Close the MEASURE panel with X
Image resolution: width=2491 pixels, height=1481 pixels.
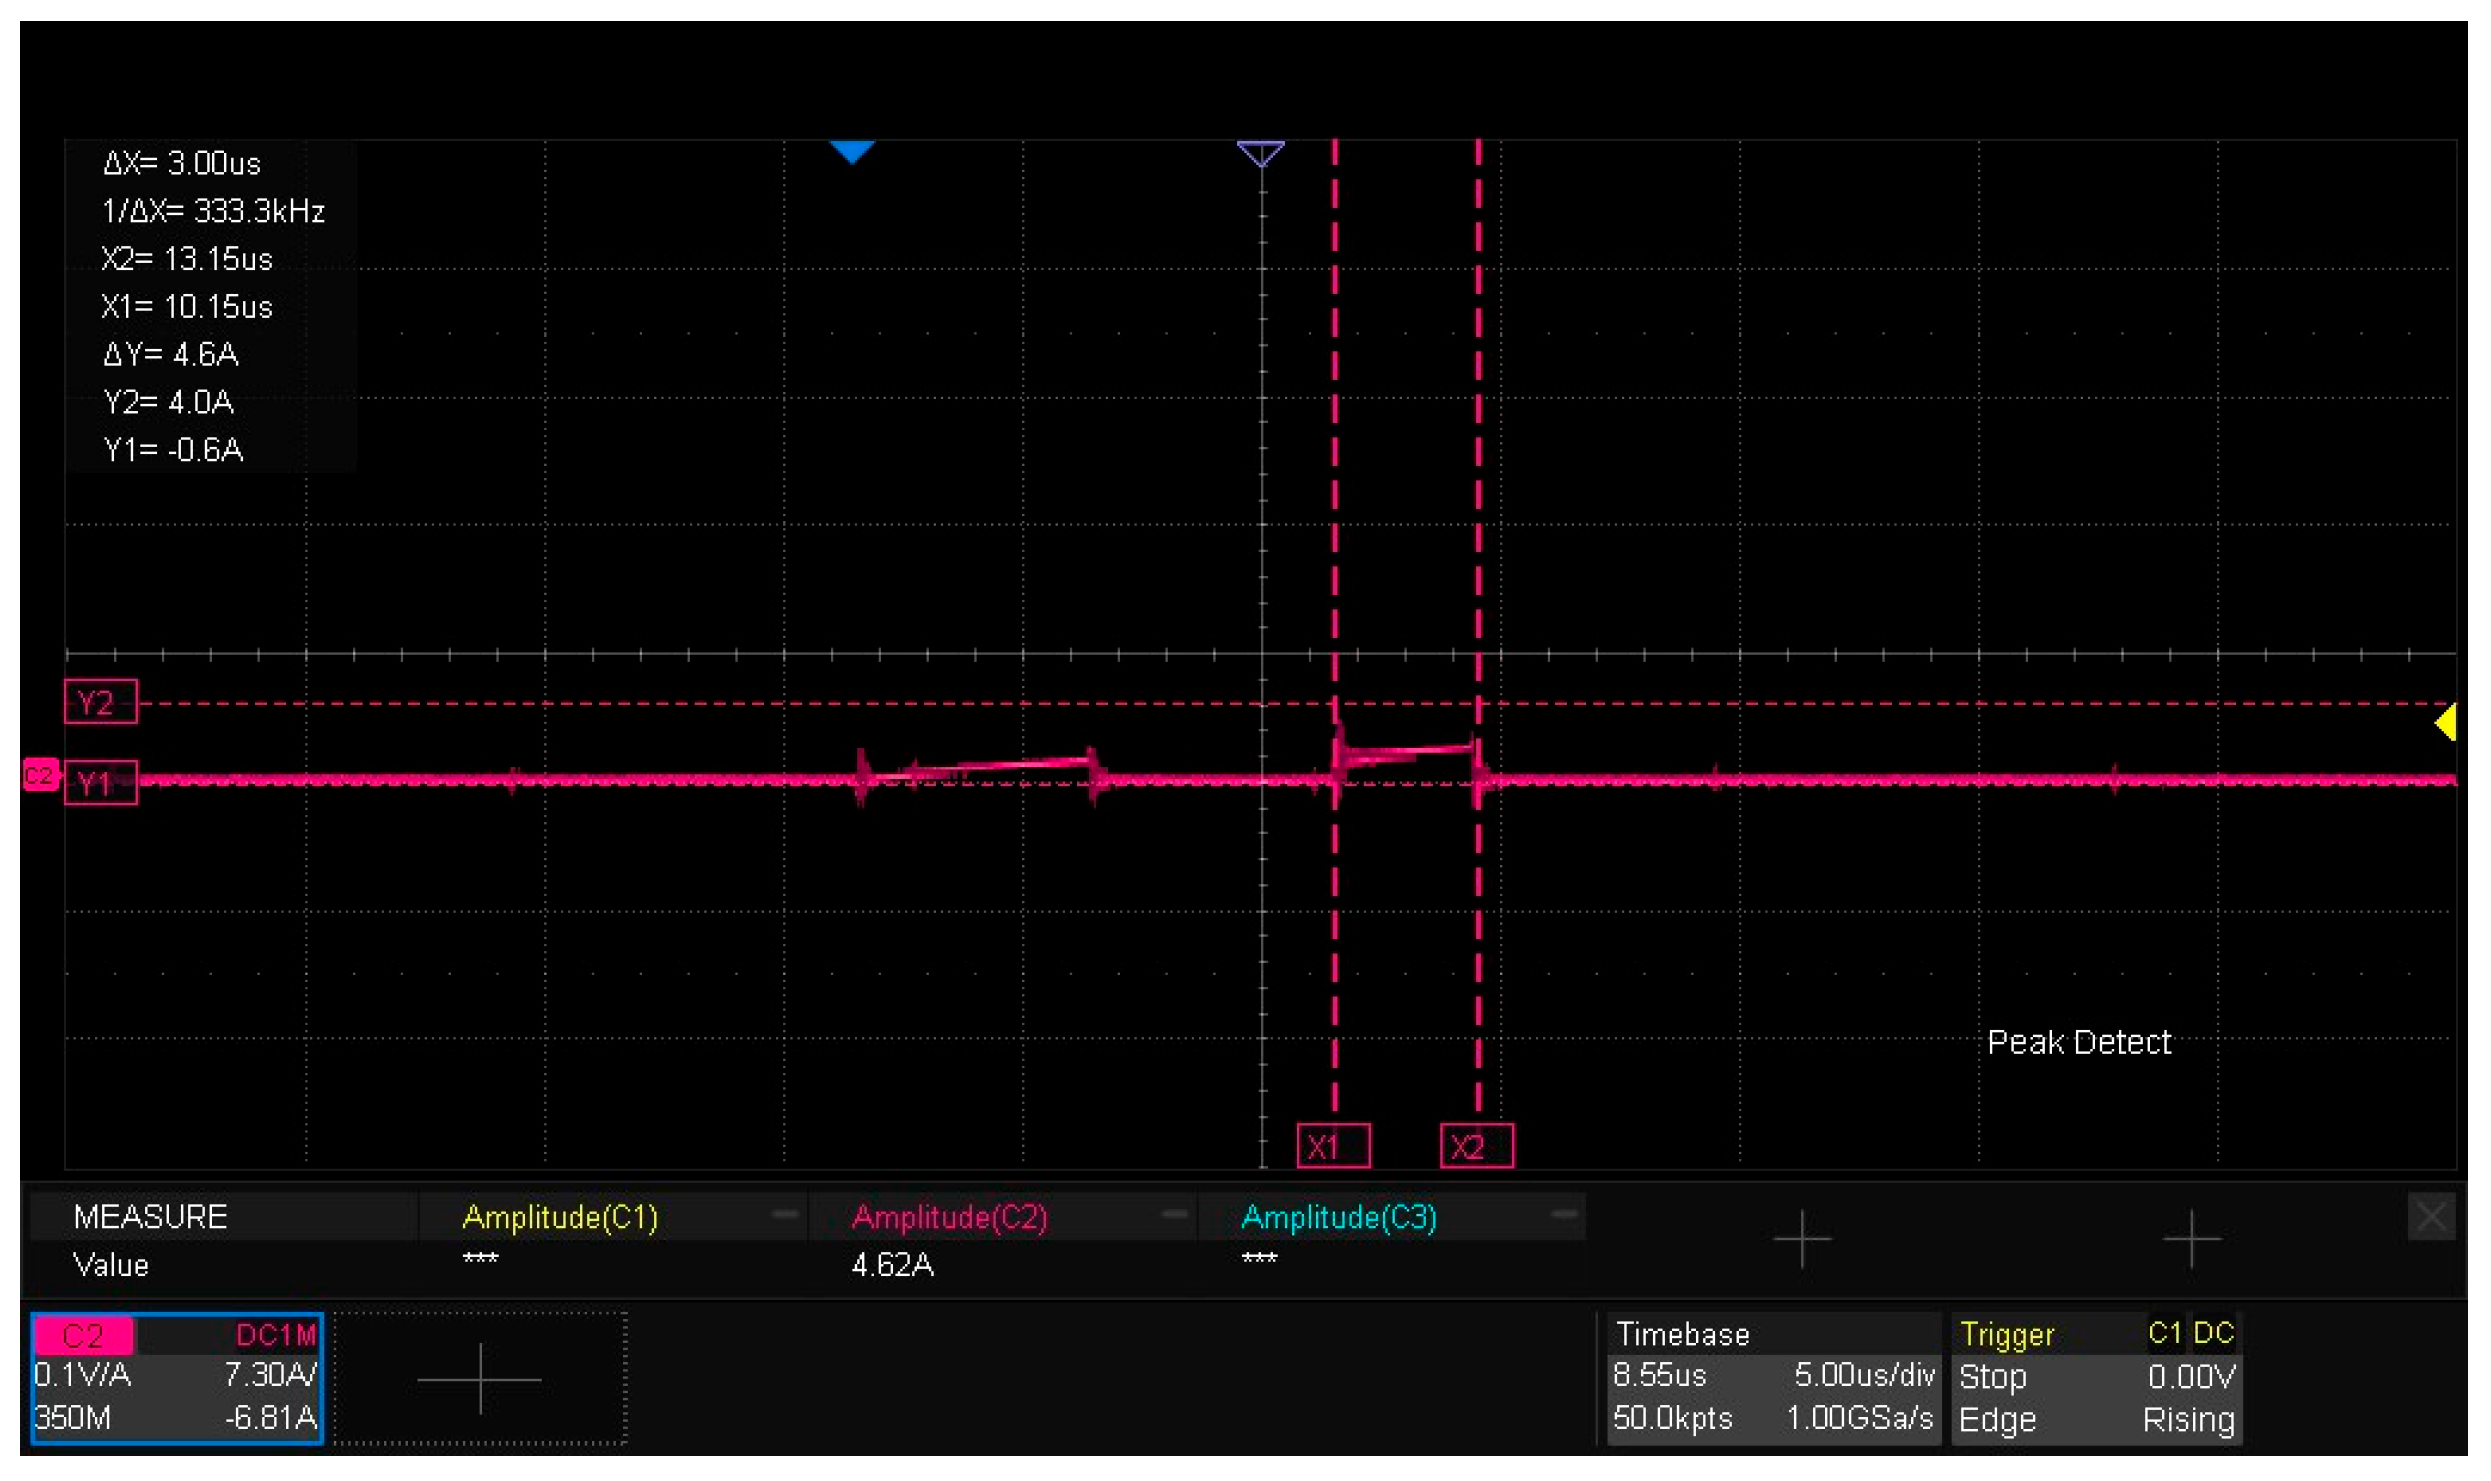(2430, 1217)
